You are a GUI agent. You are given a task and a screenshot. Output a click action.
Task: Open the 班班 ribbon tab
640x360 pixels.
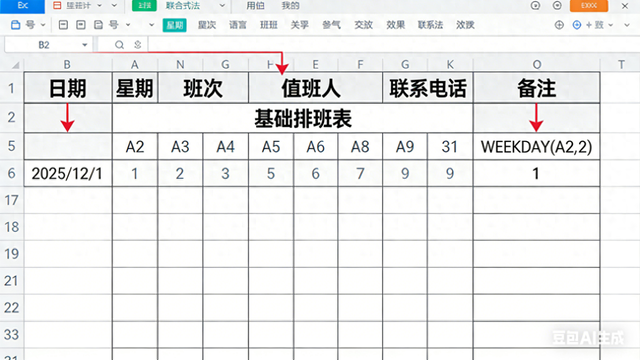[269, 25]
